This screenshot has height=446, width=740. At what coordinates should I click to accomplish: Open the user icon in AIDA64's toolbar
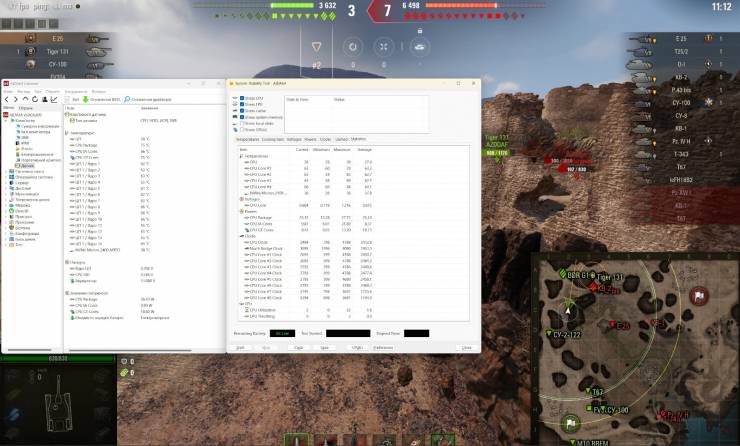[44, 100]
